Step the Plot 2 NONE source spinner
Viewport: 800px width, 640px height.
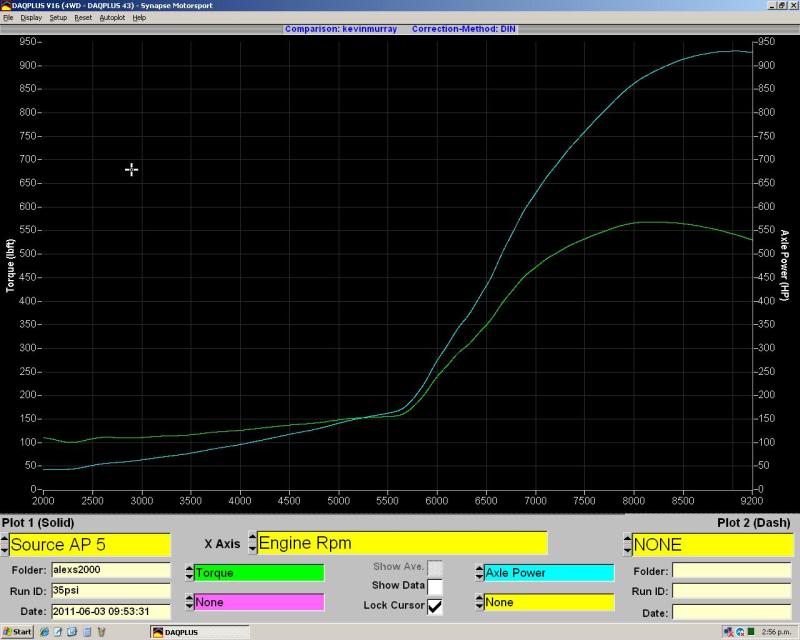[628, 545]
